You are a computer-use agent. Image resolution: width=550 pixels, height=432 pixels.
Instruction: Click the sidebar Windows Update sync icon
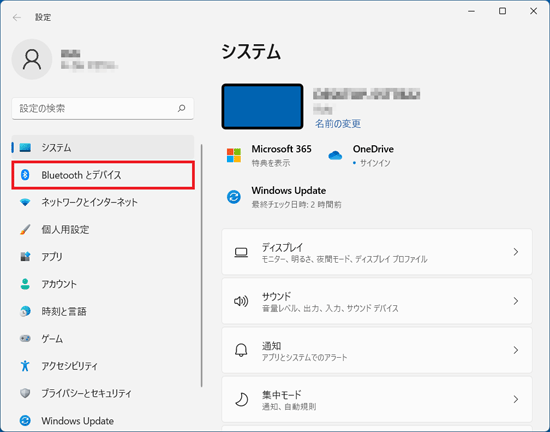25,420
